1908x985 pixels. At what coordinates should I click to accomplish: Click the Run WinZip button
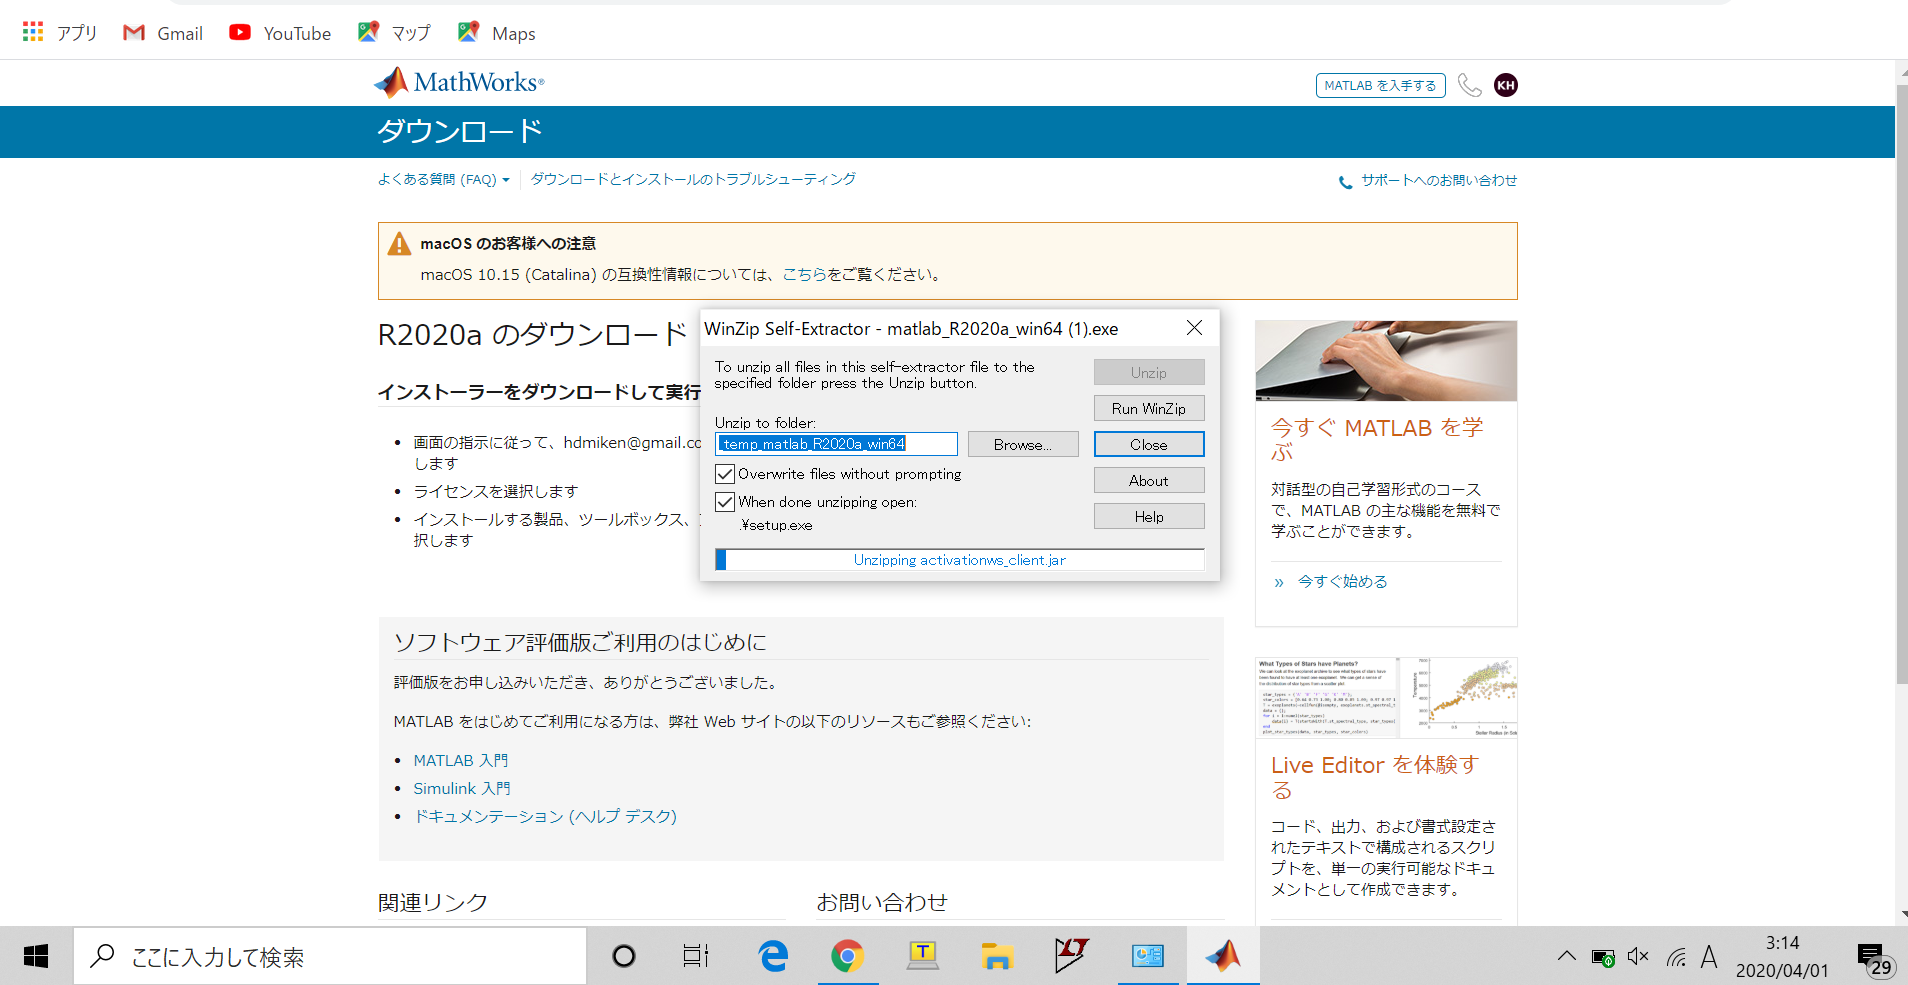click(x=1149, y=409)
